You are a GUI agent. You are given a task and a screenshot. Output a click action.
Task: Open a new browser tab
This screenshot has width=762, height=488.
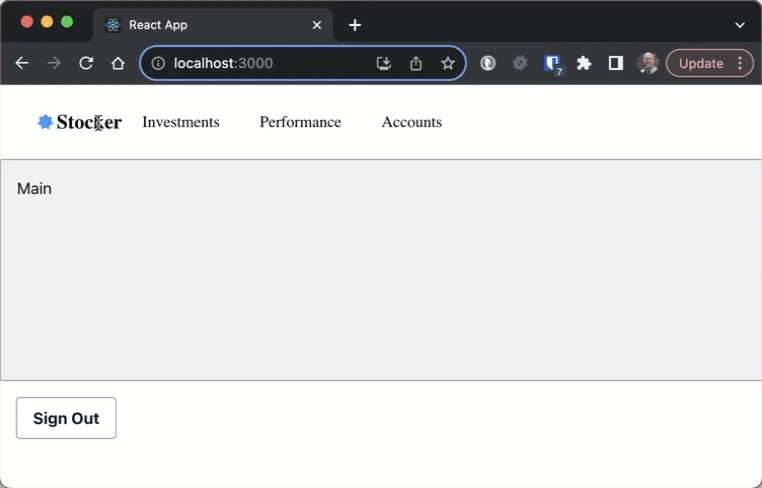(x=355, y=25)
